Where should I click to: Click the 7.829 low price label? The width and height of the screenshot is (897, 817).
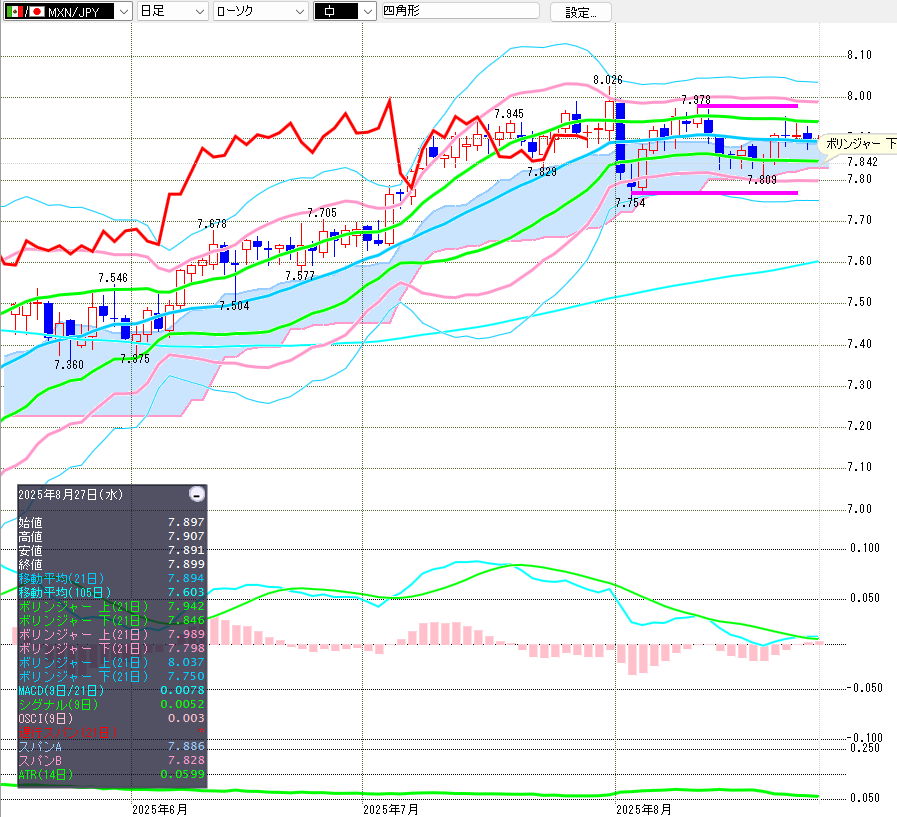[x=542, y=171]
